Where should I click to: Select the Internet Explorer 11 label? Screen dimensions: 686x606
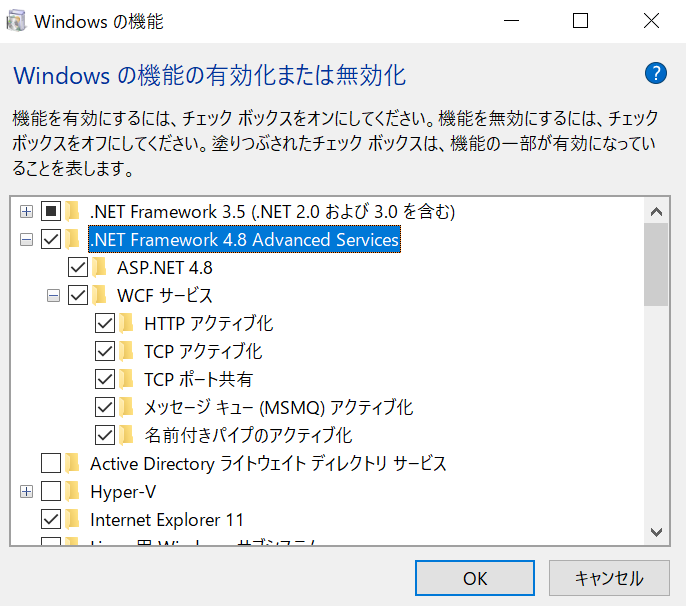click(167, 520)
